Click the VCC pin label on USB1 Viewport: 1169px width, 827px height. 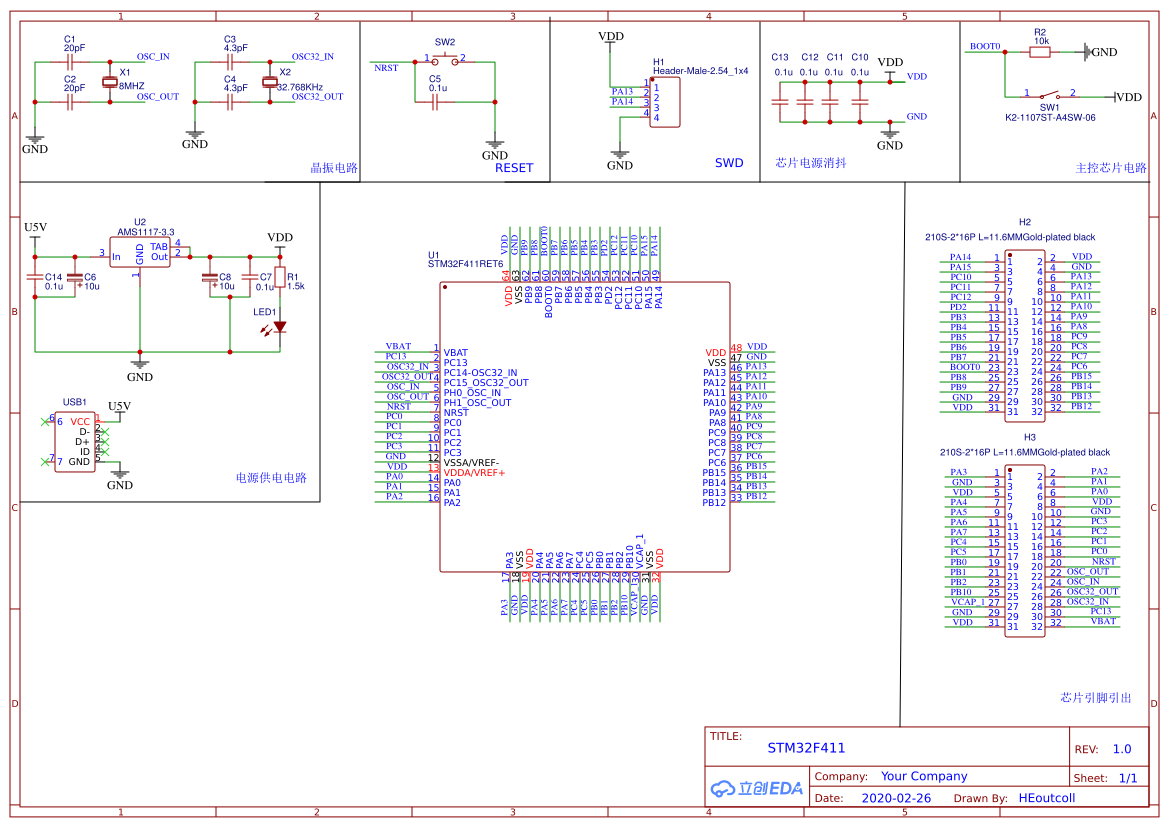80,421
